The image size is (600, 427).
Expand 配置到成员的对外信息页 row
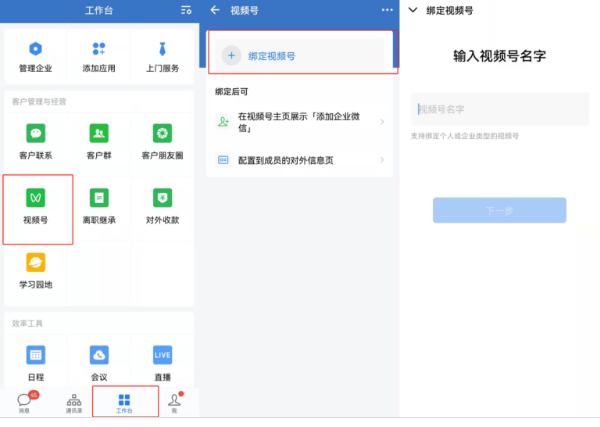pos(302,159)
